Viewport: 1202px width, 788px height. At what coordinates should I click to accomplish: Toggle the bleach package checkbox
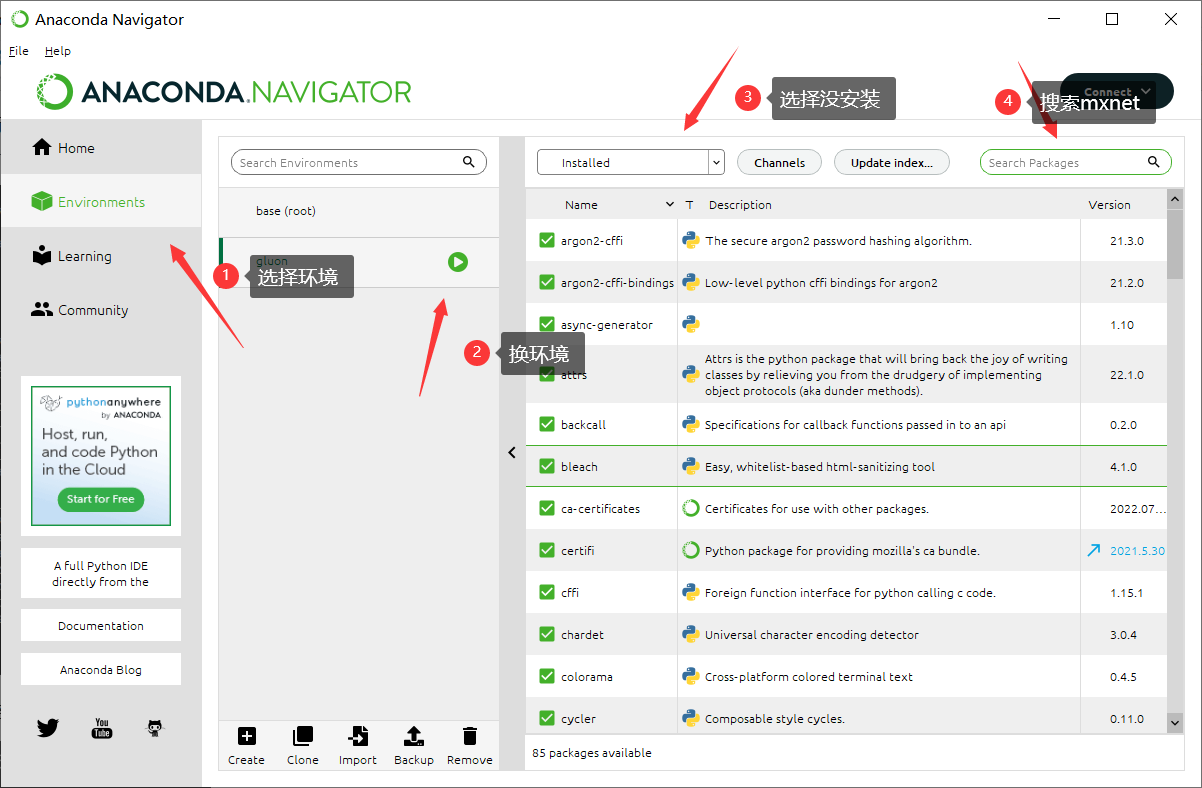tap(546, 466)
